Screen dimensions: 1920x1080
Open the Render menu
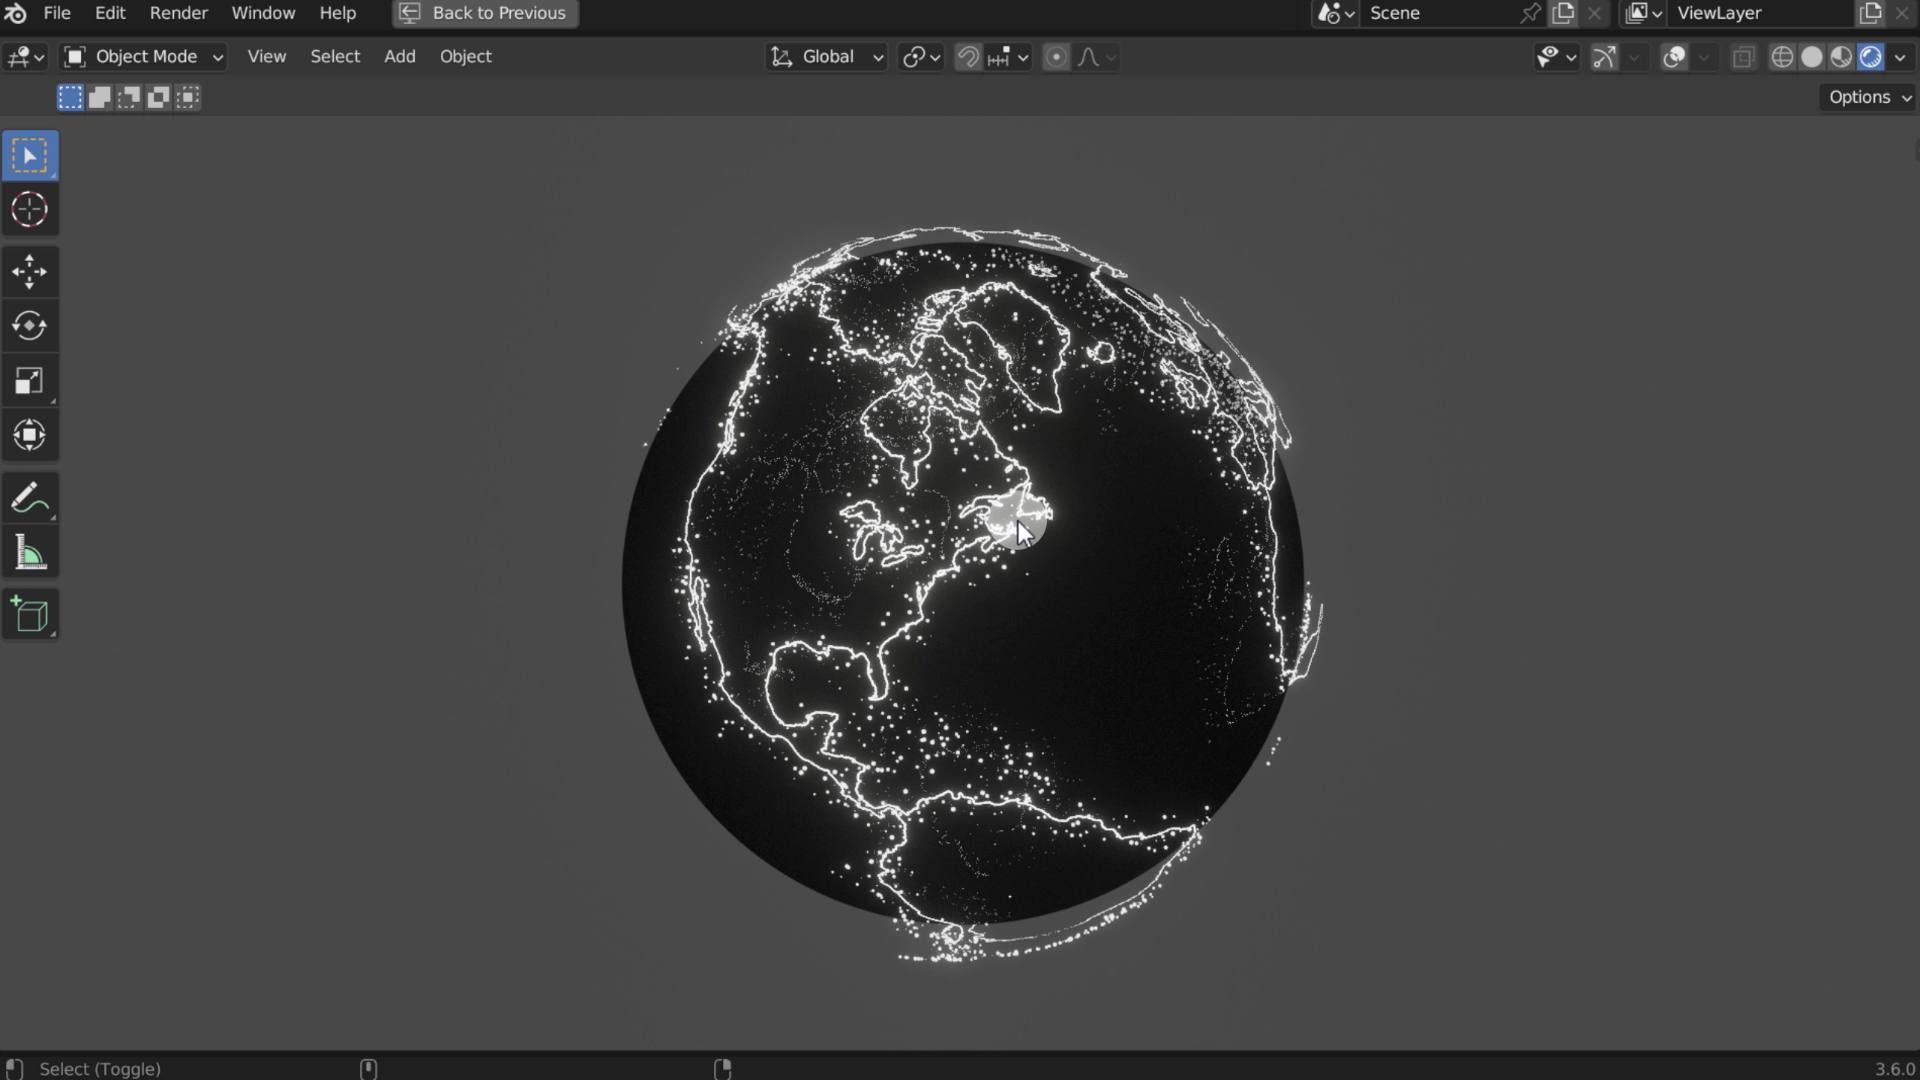pos(178,13)
